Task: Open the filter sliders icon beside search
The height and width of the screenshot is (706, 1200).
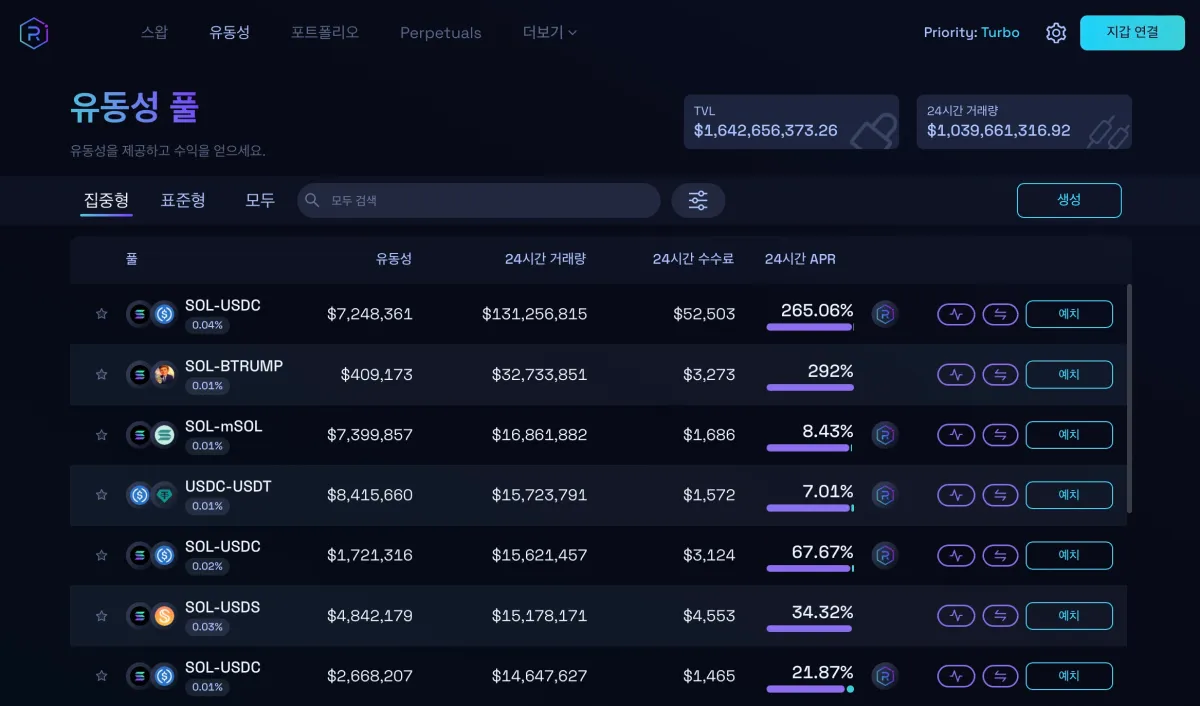Action: pos(698,200)
